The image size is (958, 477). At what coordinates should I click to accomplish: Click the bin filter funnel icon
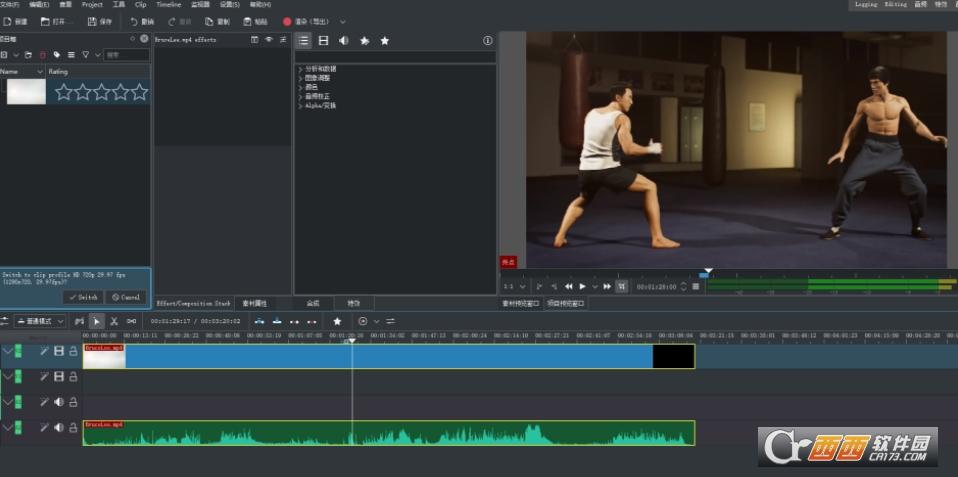tap(86, 55)
